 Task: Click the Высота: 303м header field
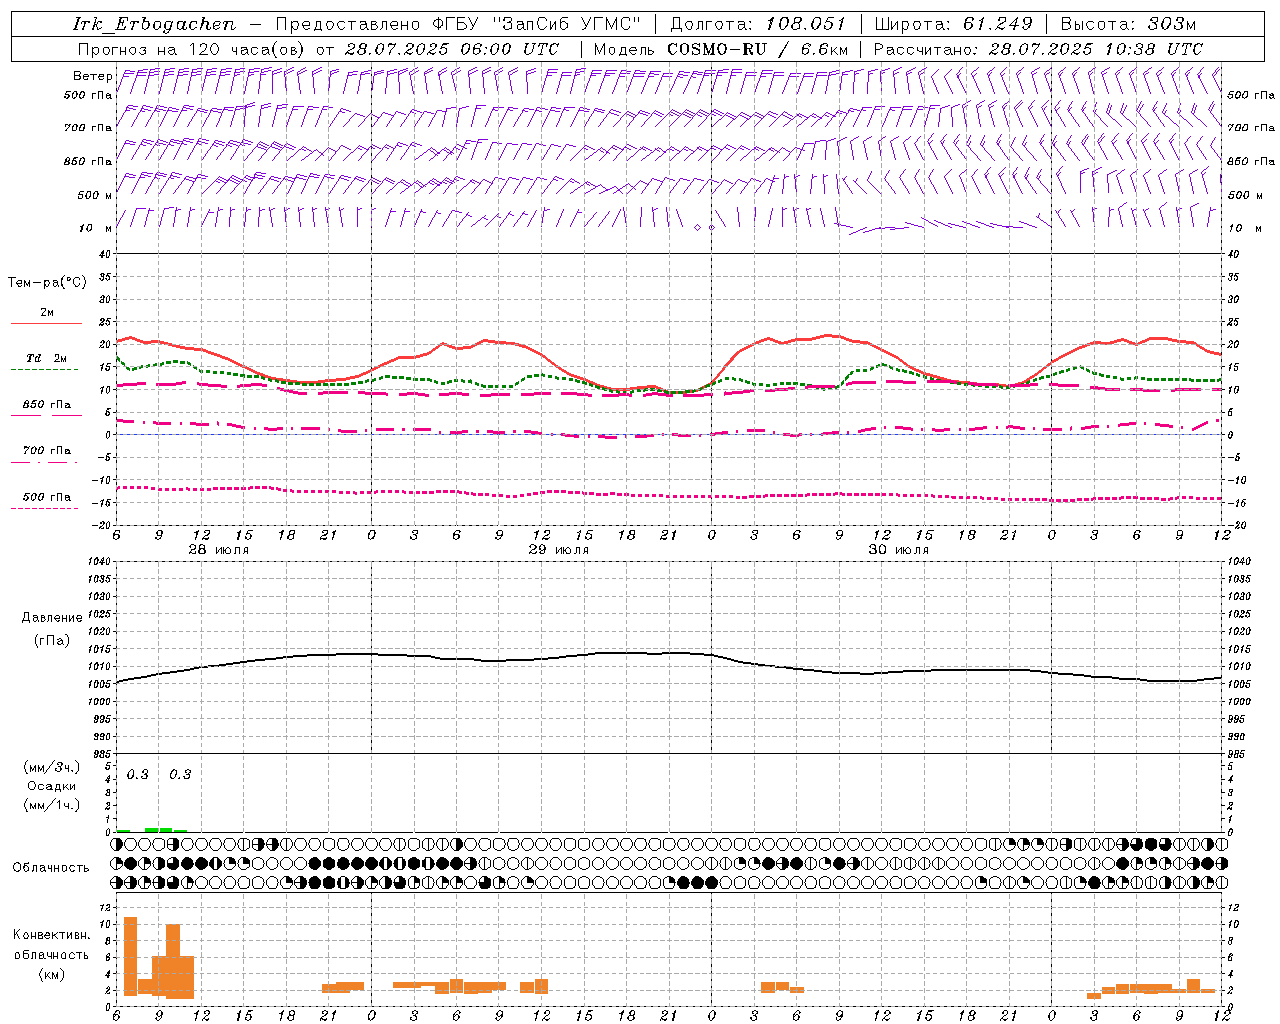pos(1128,24)
